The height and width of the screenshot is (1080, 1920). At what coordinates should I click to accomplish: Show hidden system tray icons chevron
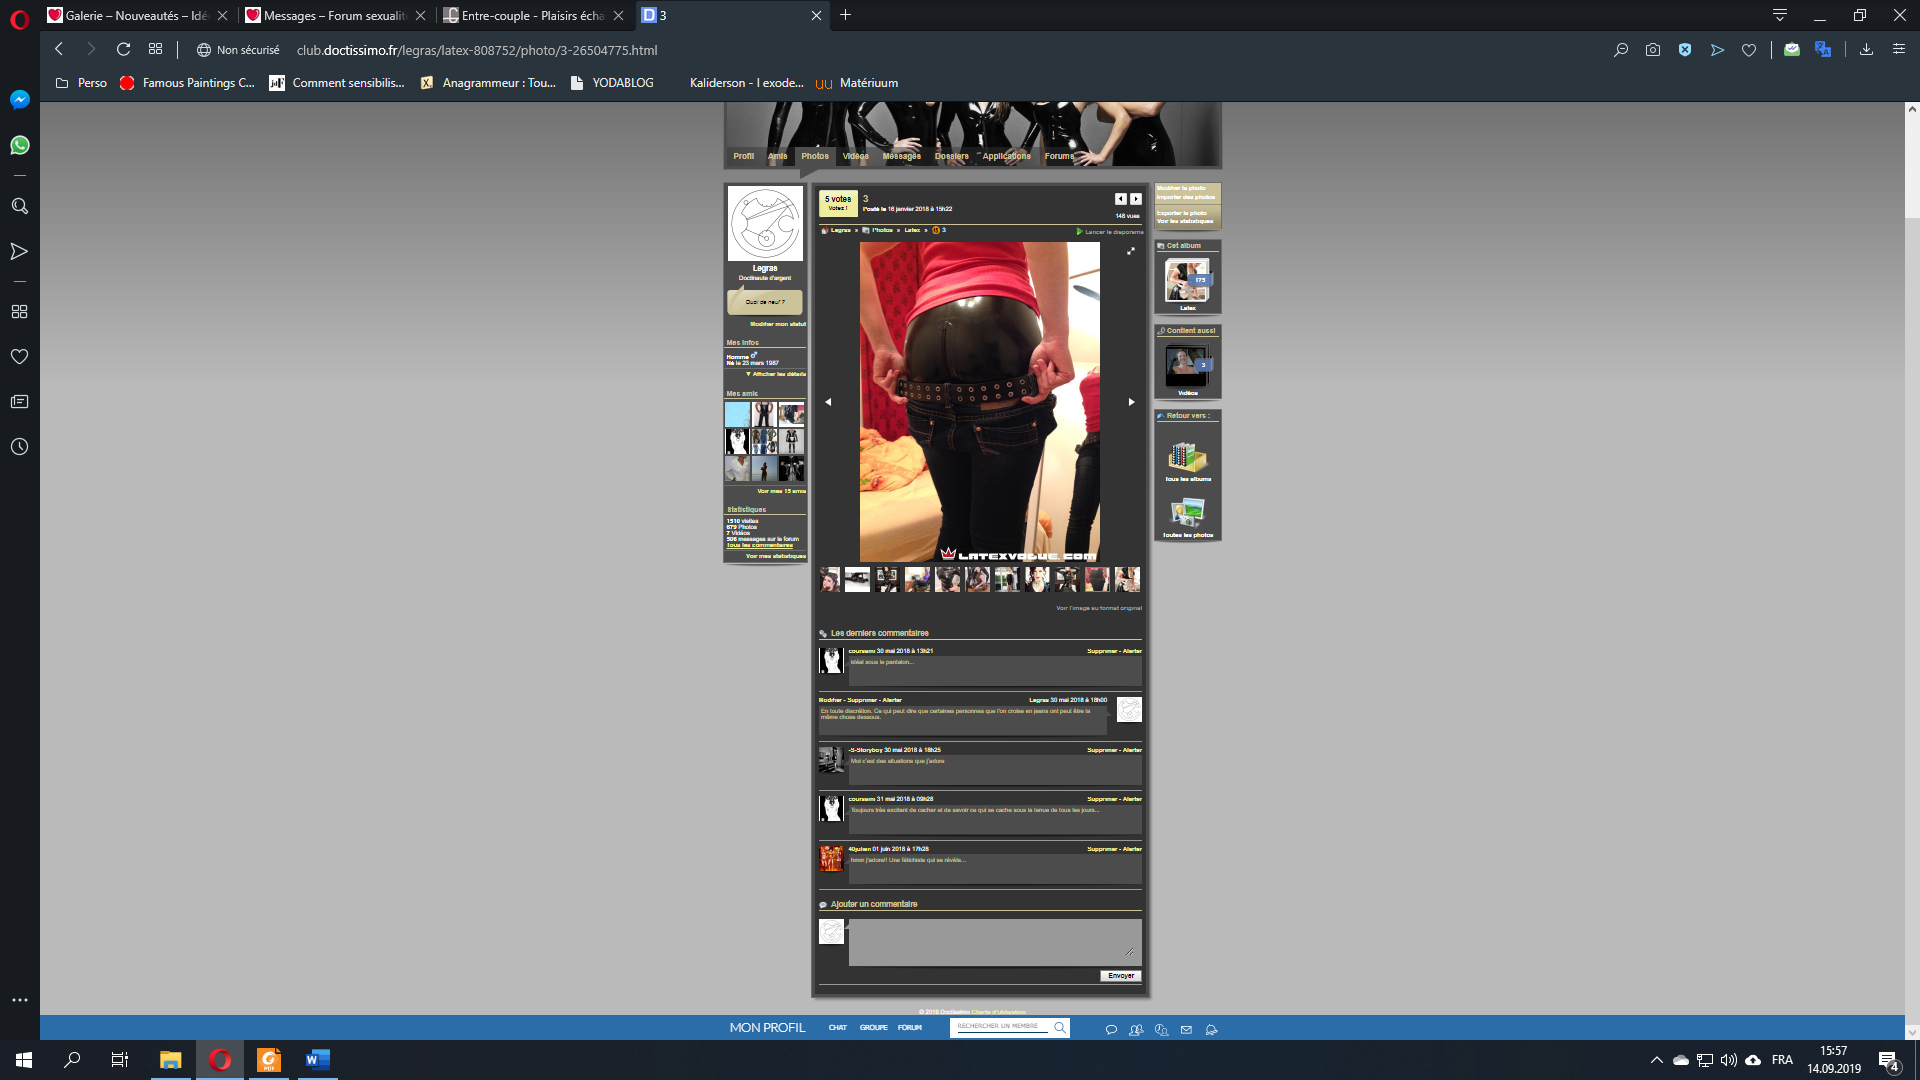(x=1656, y=1060)
